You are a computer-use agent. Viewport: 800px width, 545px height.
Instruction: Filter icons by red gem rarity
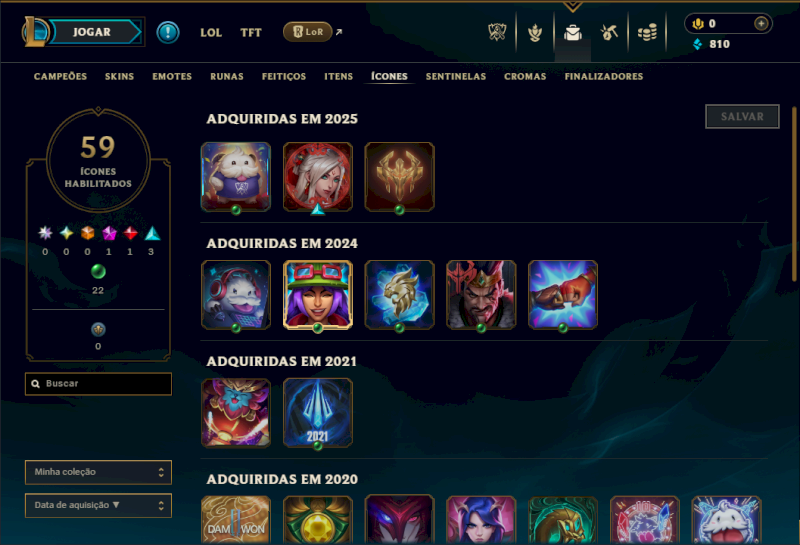(x=131, y=233)
